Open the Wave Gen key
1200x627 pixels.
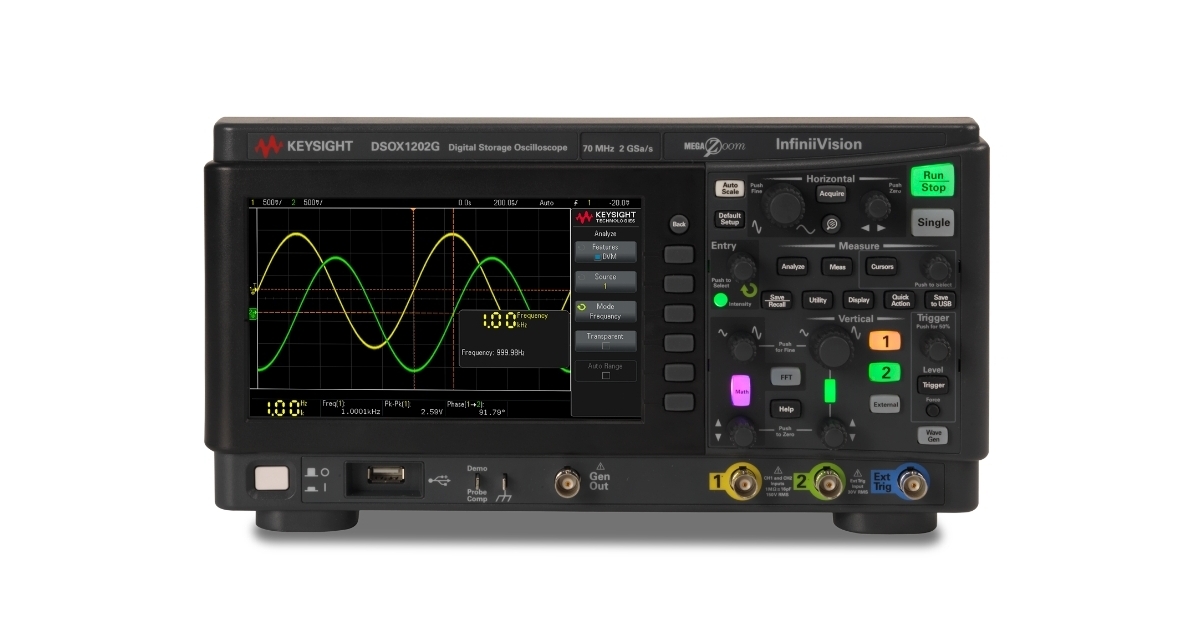(x=933, y=434)
